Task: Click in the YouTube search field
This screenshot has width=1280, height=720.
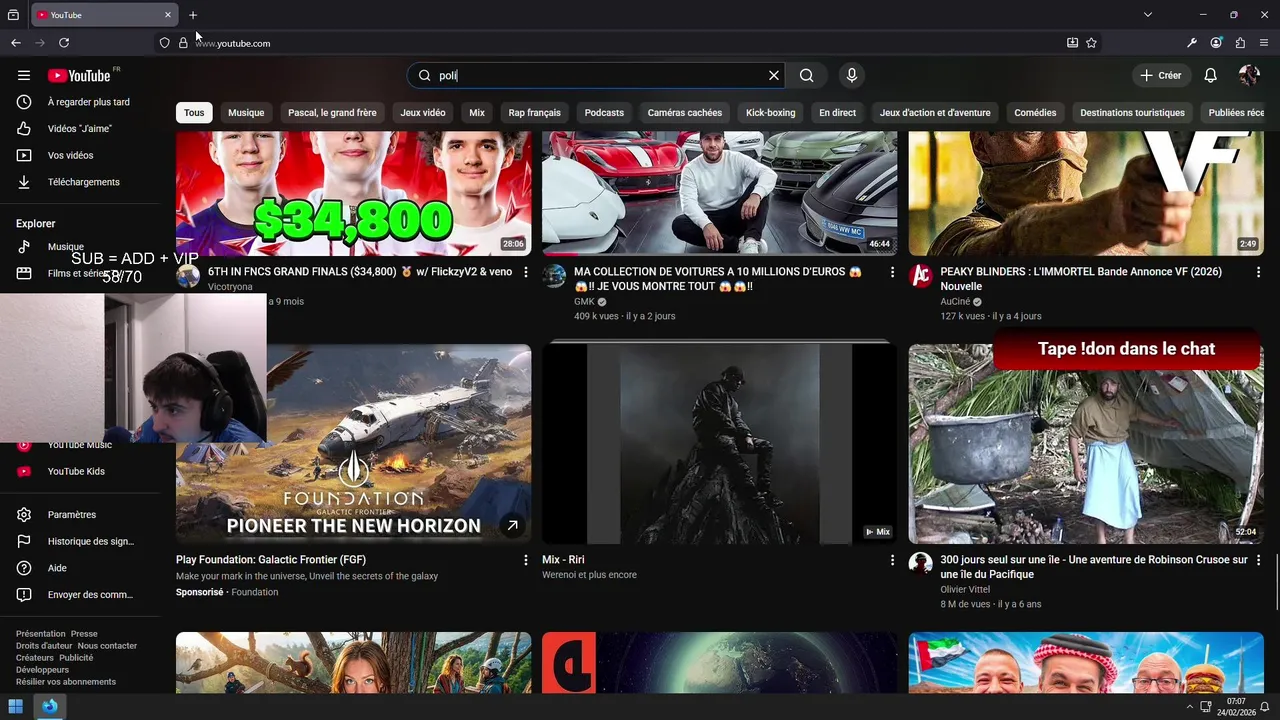Action: point(595,75)
